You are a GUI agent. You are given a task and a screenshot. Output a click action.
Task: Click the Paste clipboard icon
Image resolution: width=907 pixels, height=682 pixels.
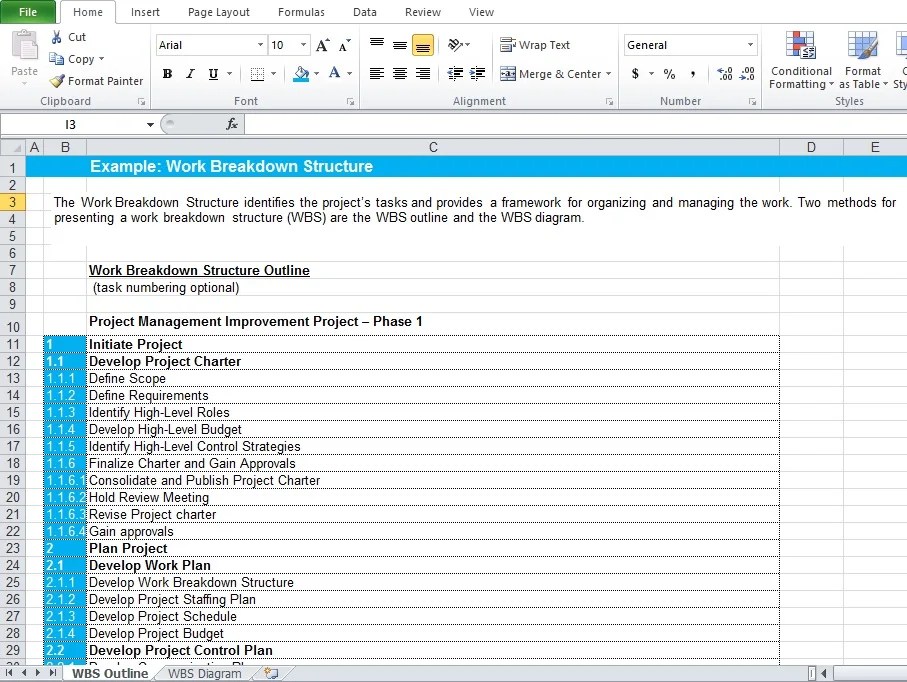[24, 46]
